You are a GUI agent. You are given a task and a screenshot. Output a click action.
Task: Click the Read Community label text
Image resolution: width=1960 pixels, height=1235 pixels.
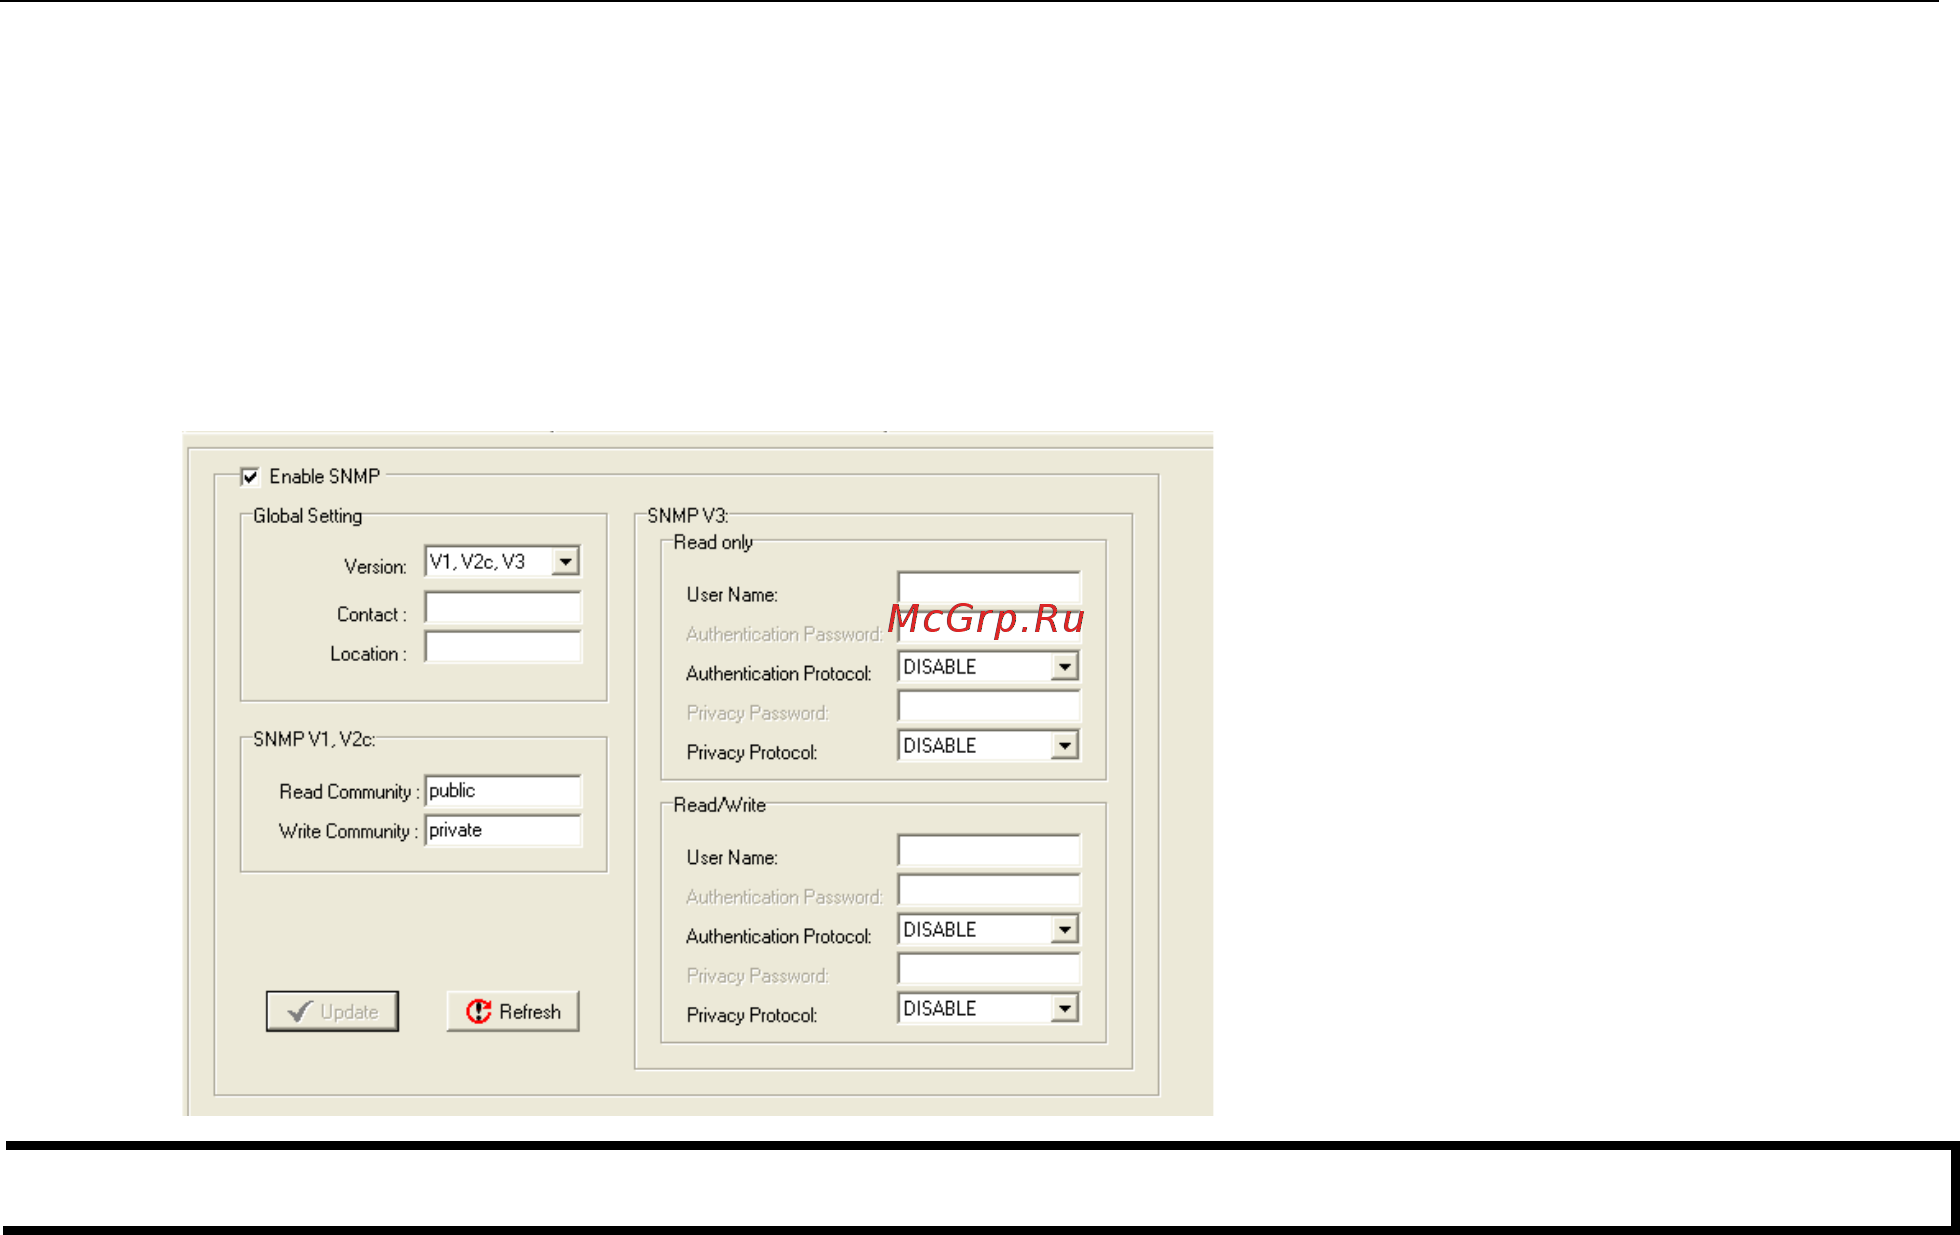click(x=349, y=792)
